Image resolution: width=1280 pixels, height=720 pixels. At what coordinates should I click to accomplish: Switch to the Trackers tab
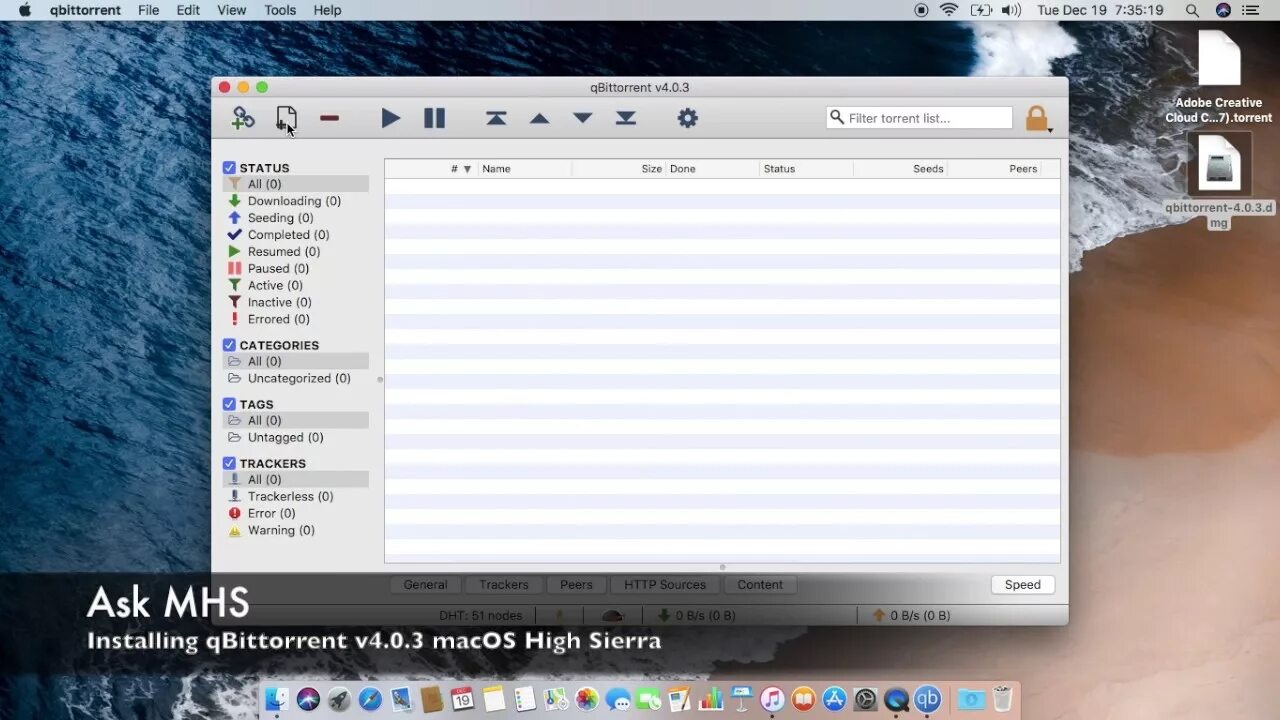tap(504, 585)
